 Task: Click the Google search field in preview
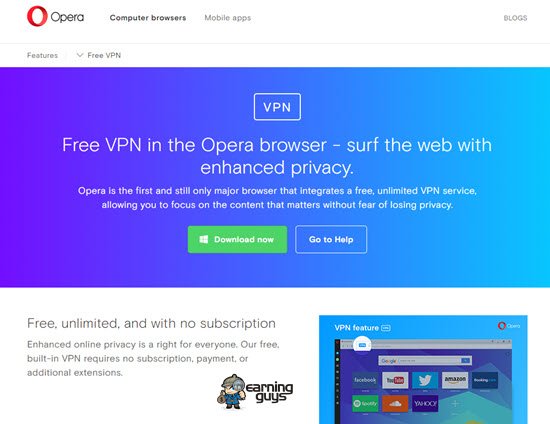tap(425, 361)
